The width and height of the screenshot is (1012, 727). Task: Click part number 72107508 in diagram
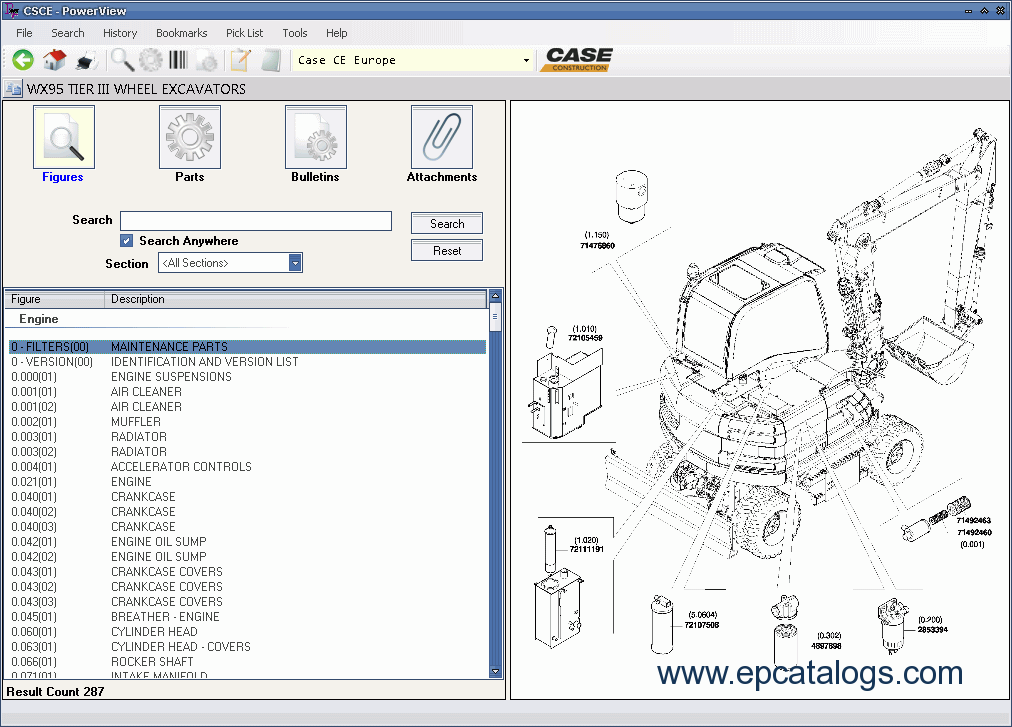(x=702, y=625)
